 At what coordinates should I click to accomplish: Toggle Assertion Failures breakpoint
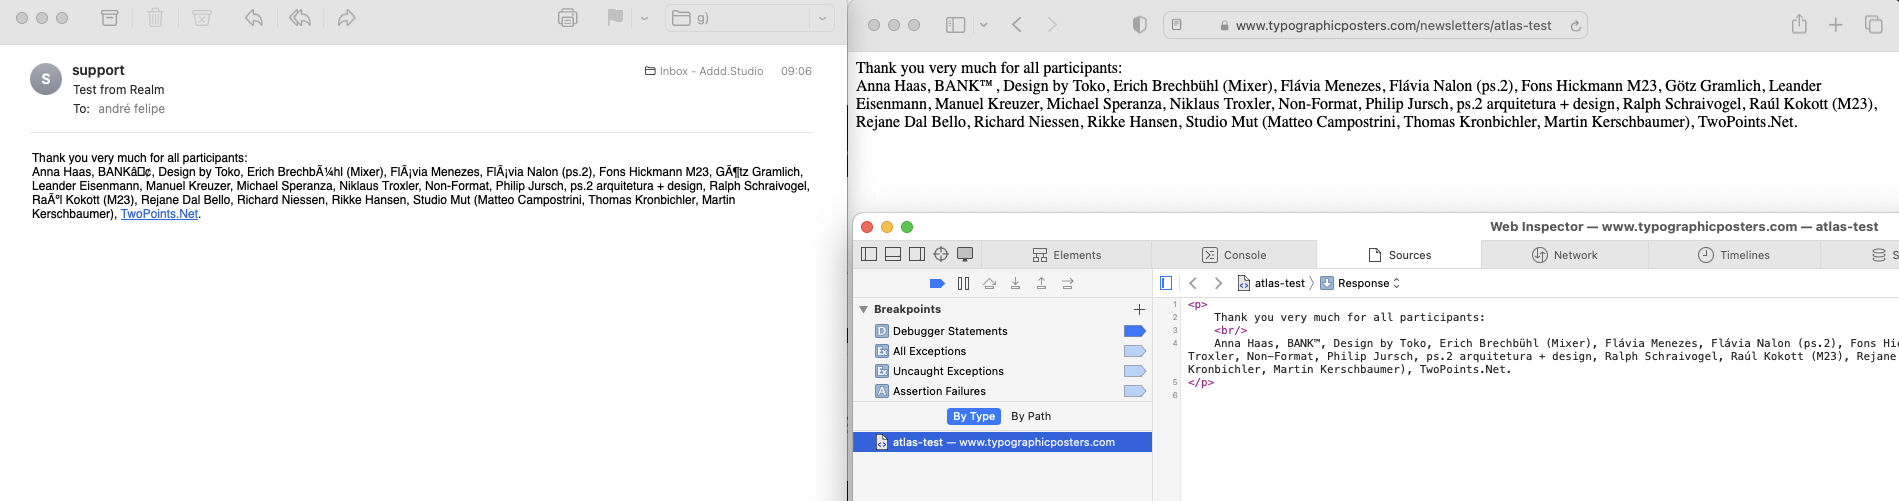[x=1134, y=391]
